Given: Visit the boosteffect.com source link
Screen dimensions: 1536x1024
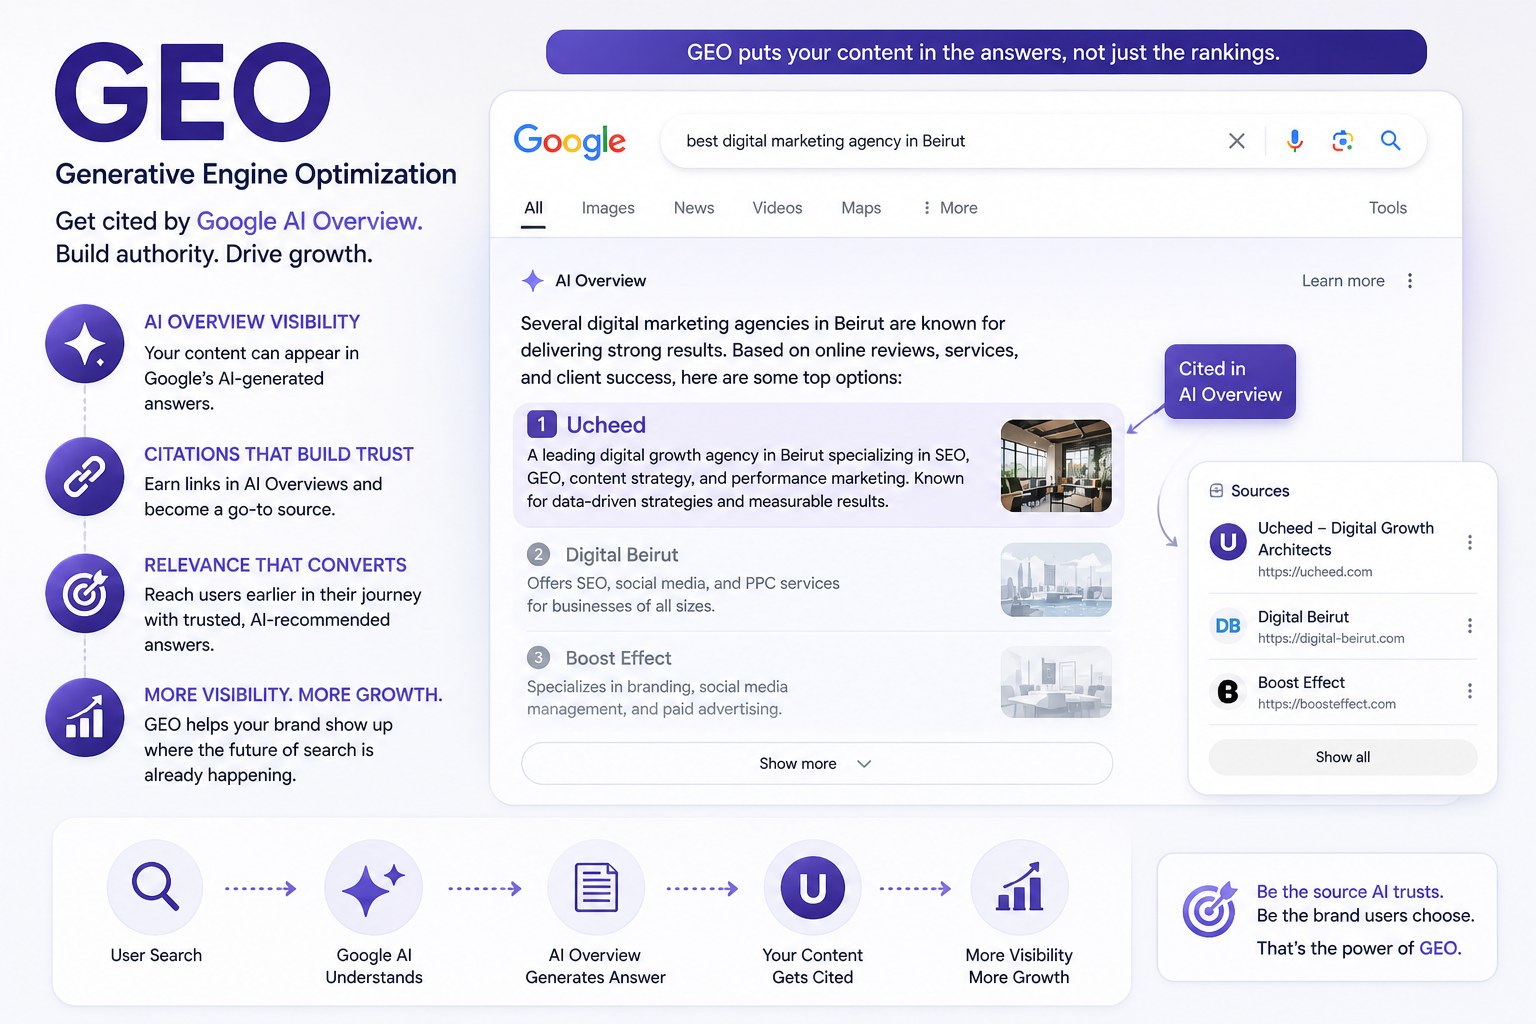Looking at the screenshot, I should point(1327,704).
